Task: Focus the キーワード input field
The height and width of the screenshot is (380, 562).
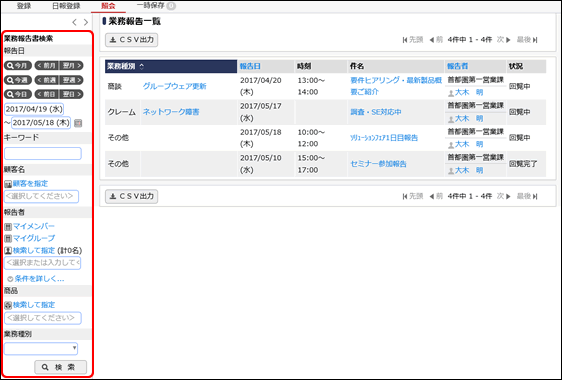Action: [x=43, y=153]
